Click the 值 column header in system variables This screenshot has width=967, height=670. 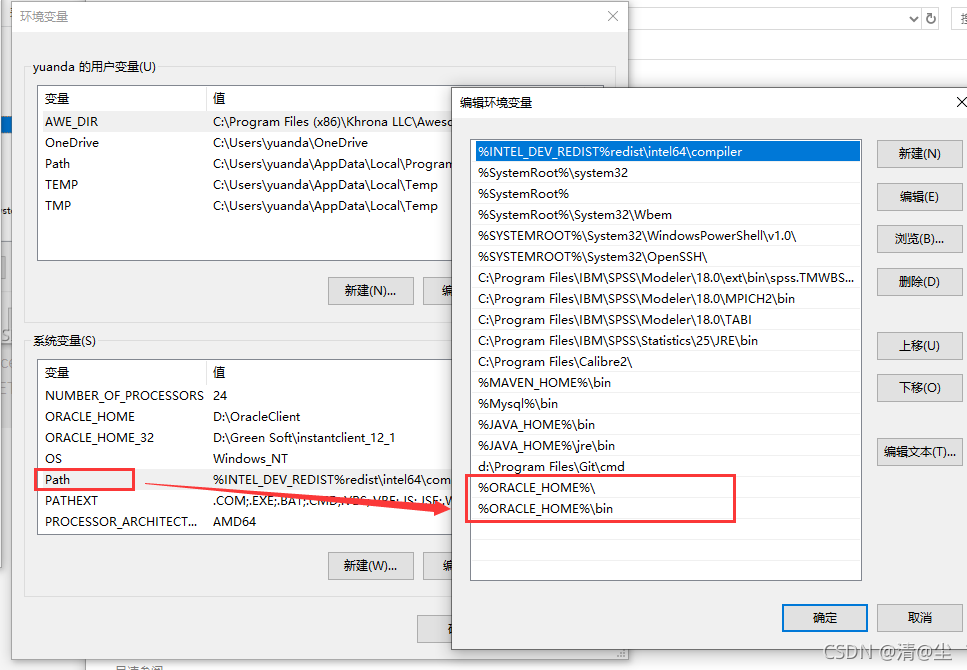click(x=329, y=373)
